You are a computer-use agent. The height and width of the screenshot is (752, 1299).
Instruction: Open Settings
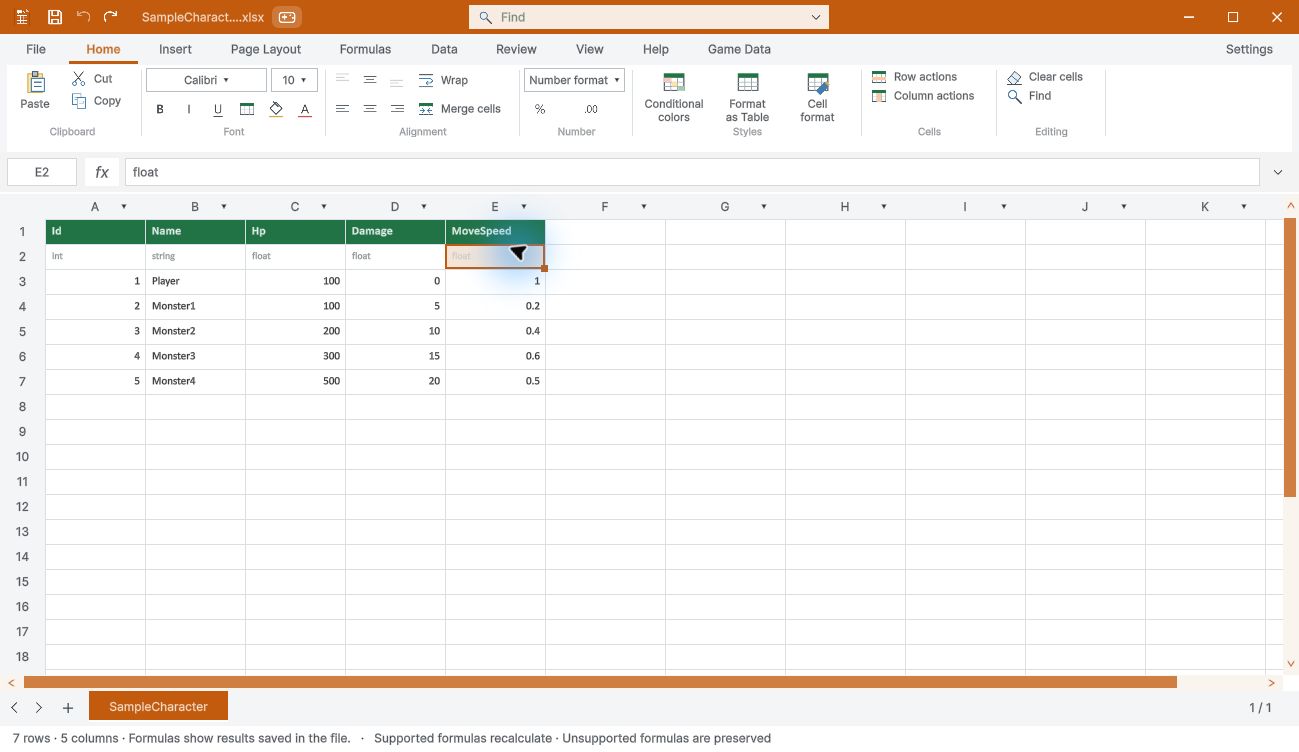(1249, 49)
